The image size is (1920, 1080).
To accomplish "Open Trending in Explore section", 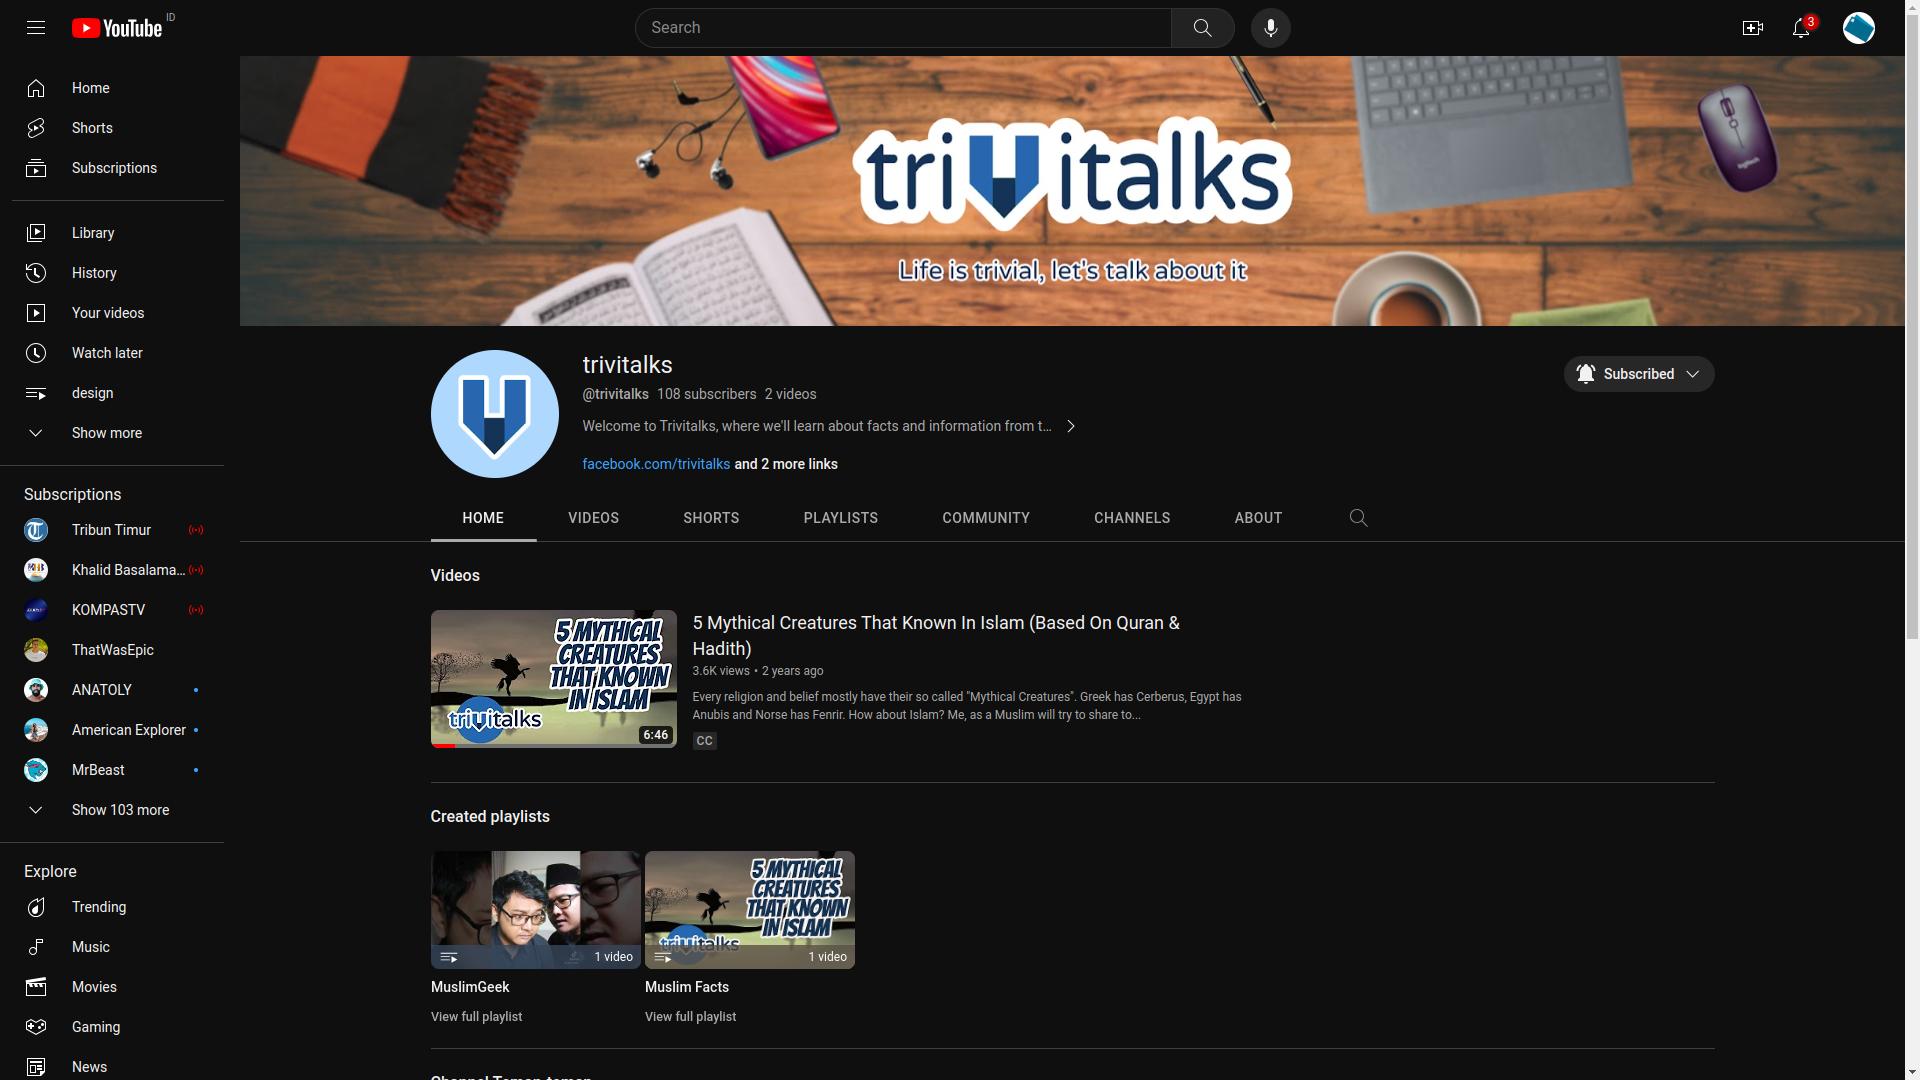I will pyautogui.click(x=99, y=907).
